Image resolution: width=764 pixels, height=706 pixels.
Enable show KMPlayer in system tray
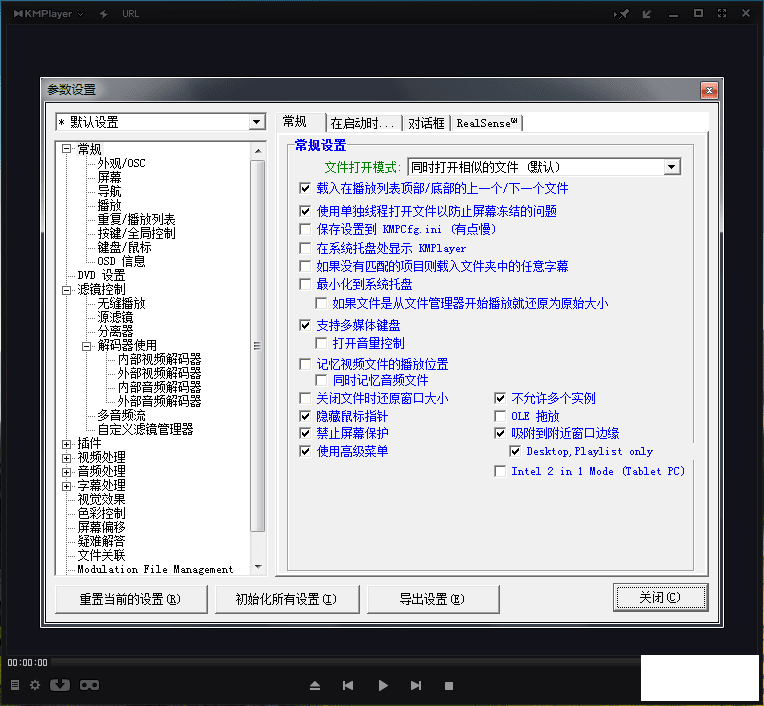(305, 248)
